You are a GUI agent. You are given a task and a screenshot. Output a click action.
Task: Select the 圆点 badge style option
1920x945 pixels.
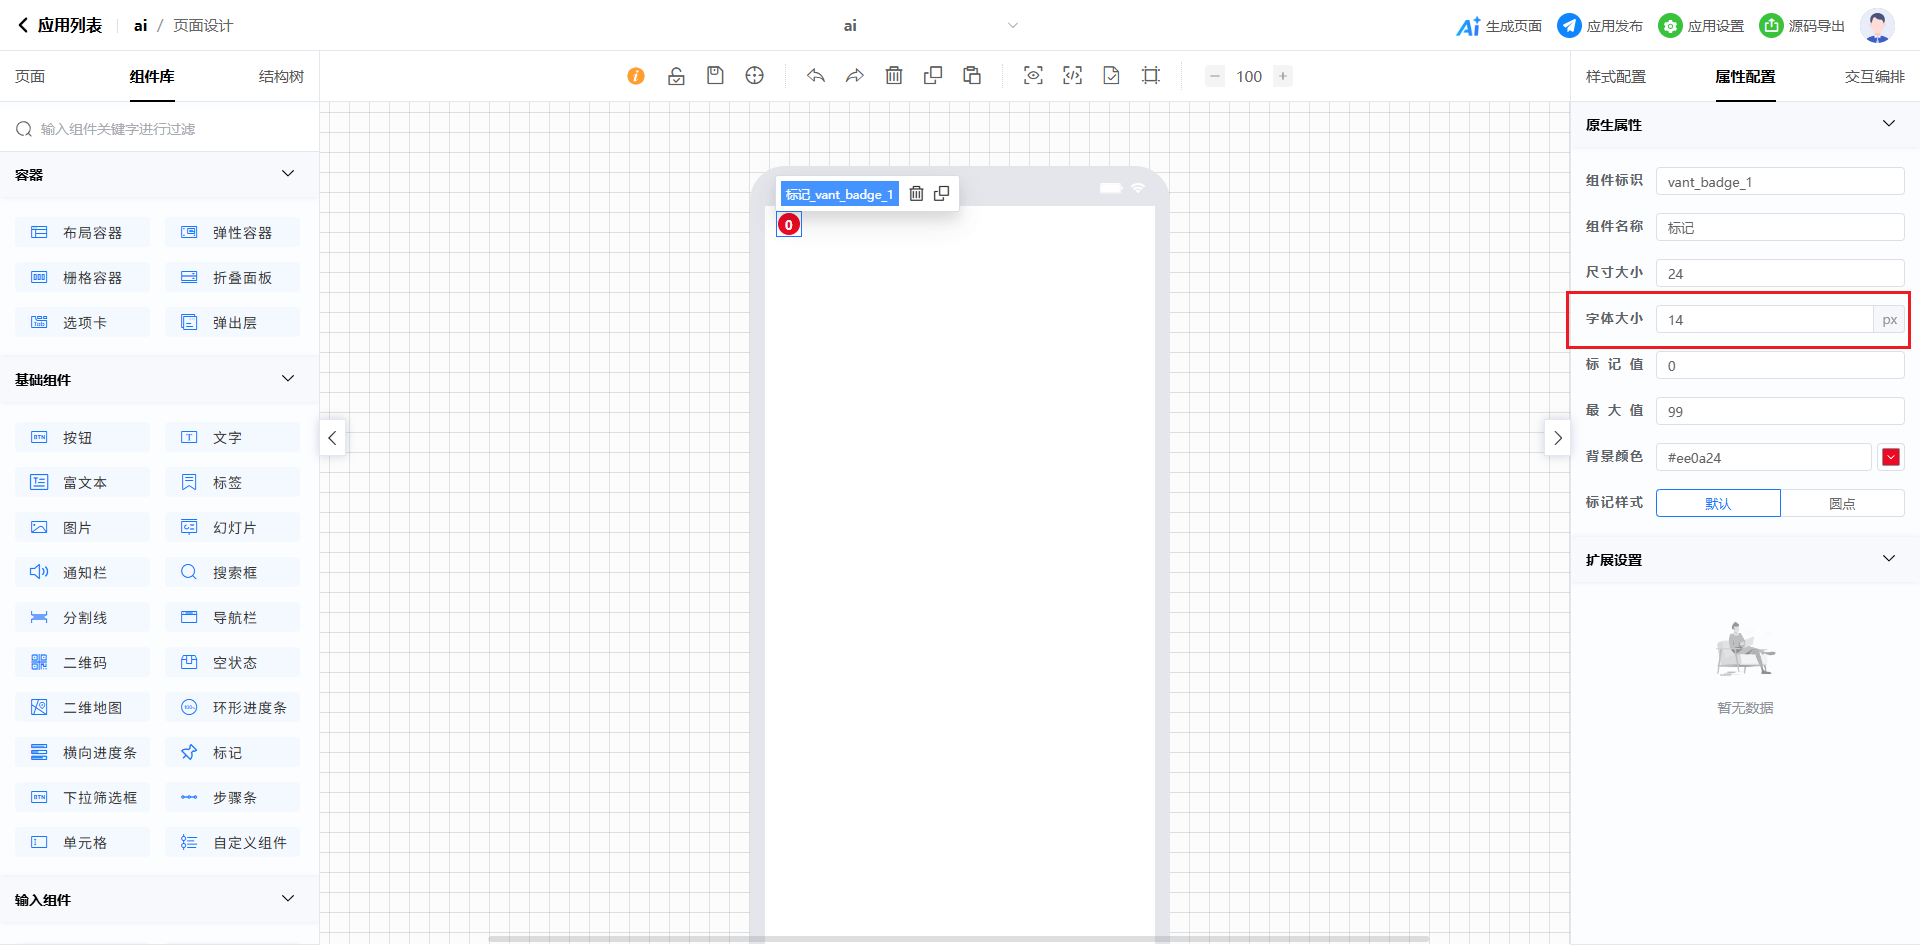(1842, 503)
